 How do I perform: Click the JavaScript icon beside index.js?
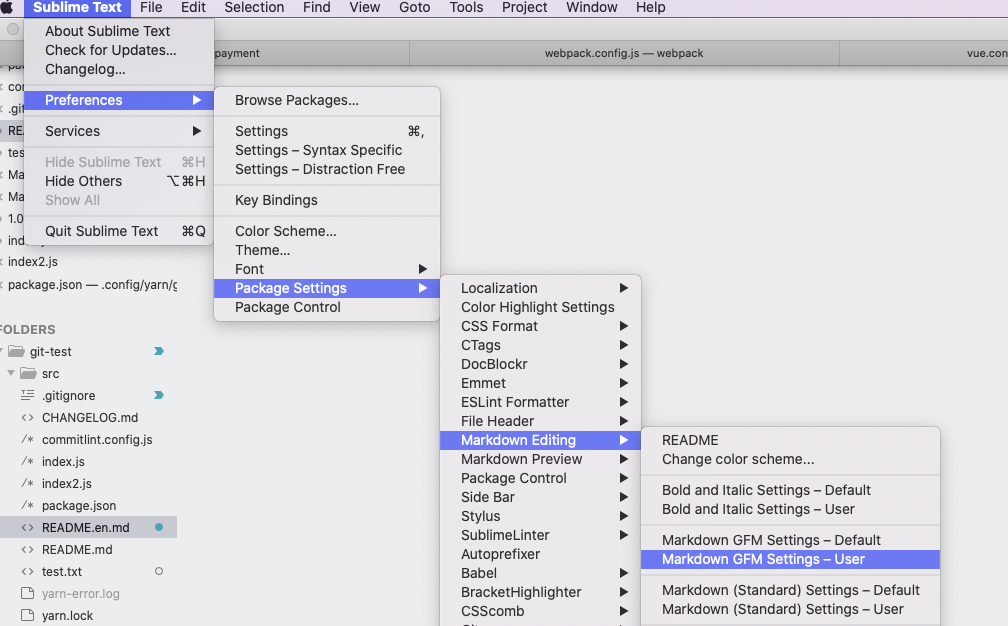pyautogui.click(x=27, y=461)
